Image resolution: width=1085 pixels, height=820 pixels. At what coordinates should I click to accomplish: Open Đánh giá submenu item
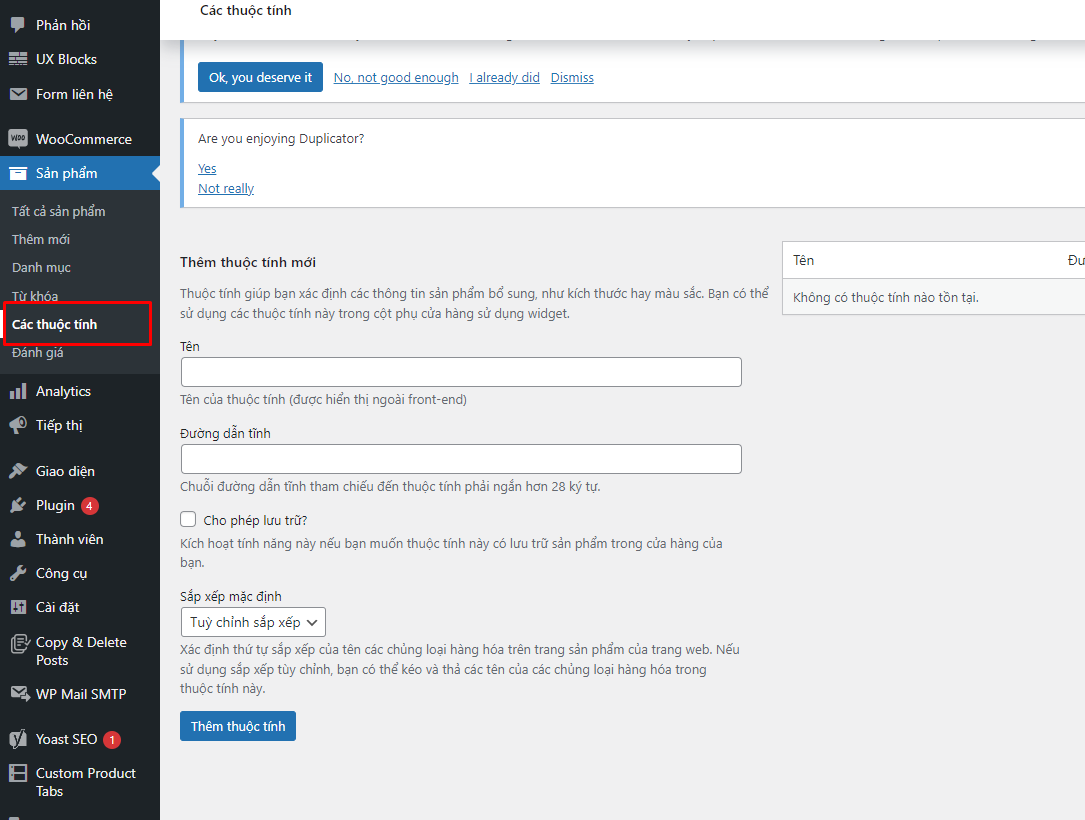[x=37, y=353]
